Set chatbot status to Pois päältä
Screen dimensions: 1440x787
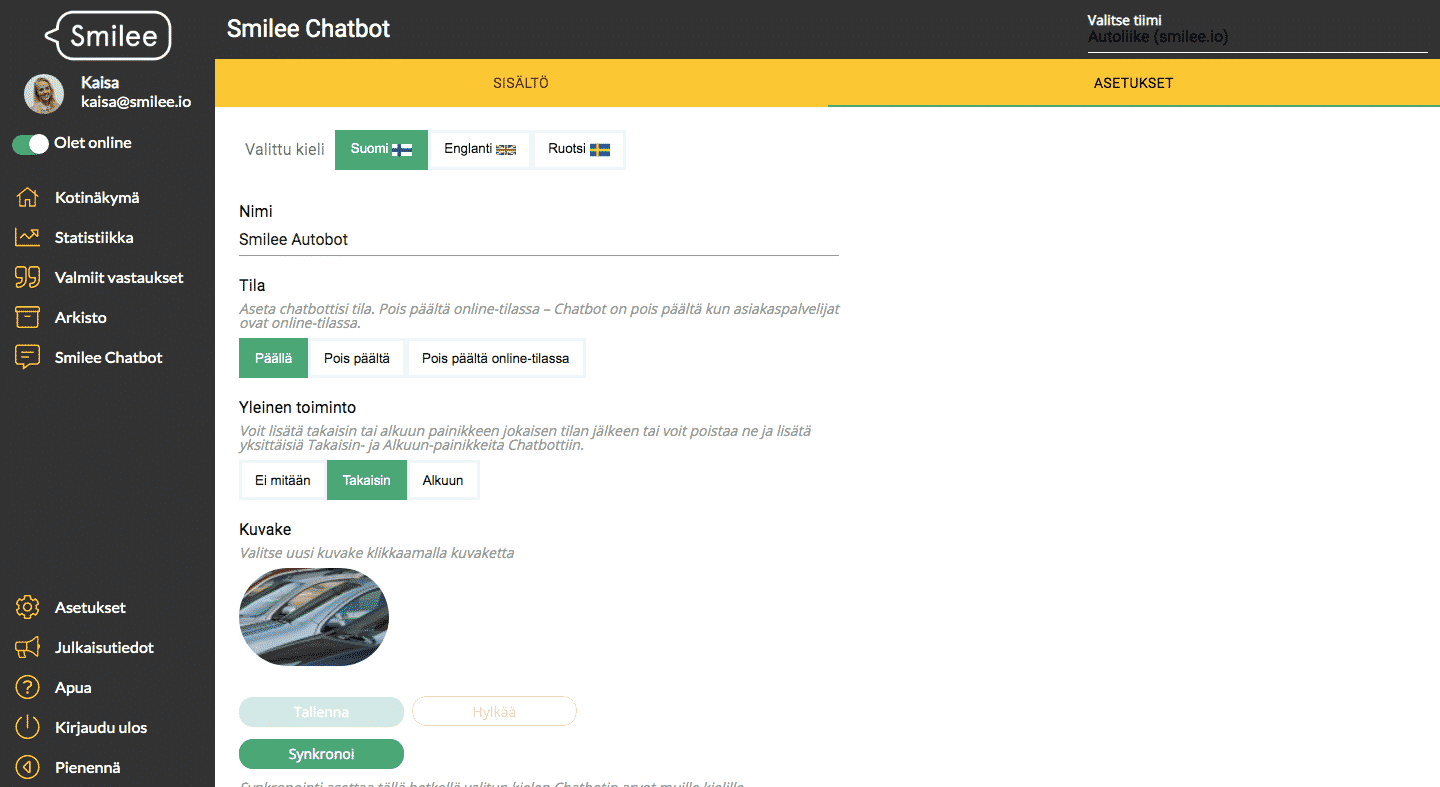coord(357,358)
